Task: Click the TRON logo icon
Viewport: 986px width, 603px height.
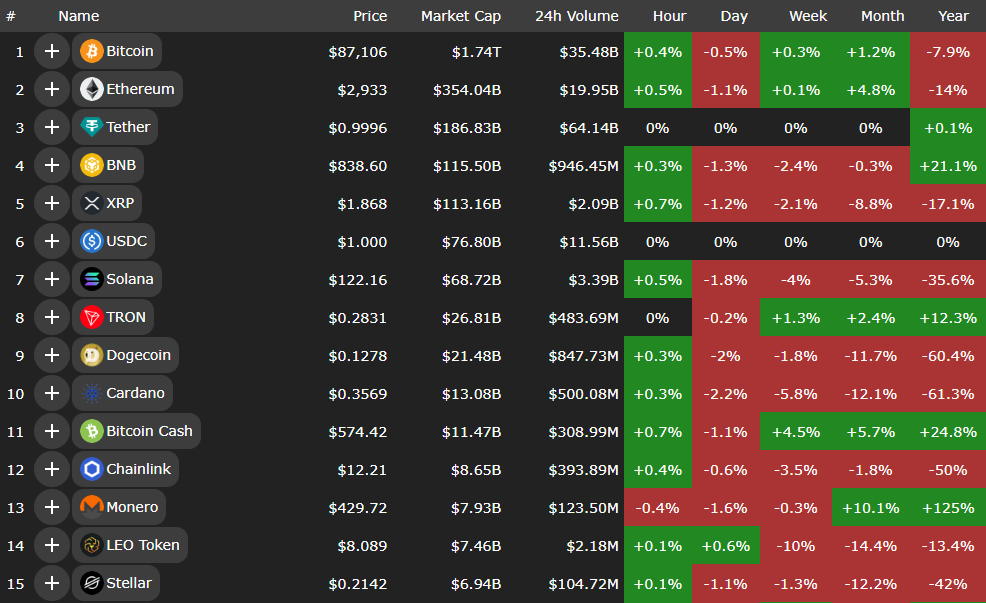Action: (92, 317)
